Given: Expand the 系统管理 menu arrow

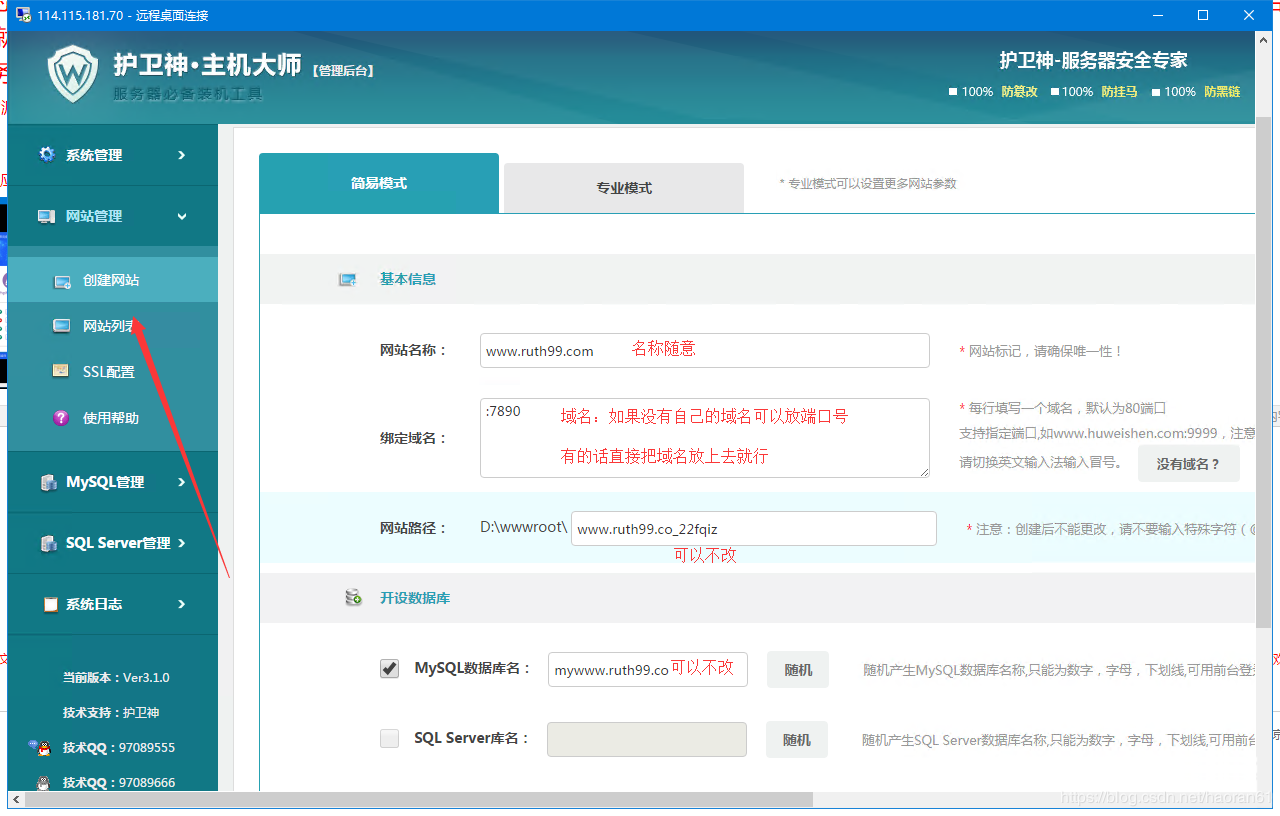Looking at the screenshot, I should (181, 155).
